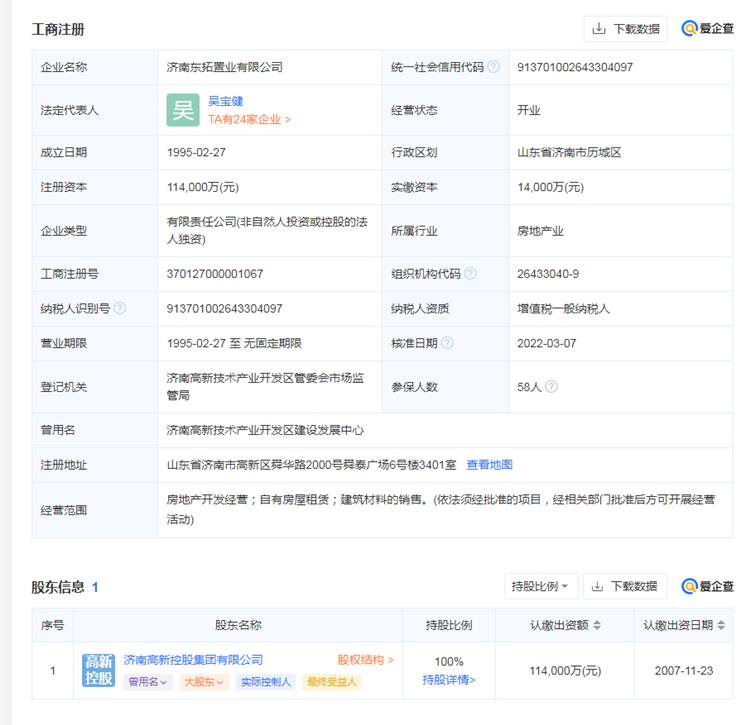Open TA有24家企业 link

pos(249,120)
